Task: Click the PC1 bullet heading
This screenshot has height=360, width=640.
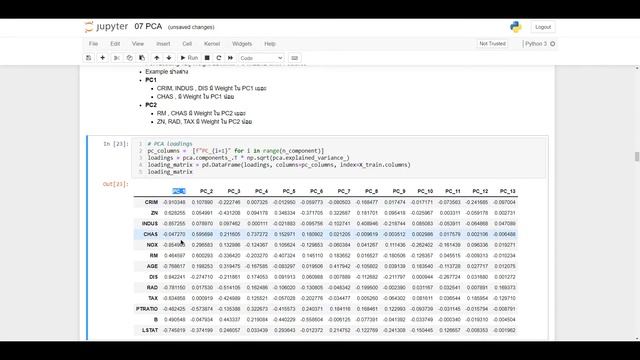Action: [x=151, y=80]
